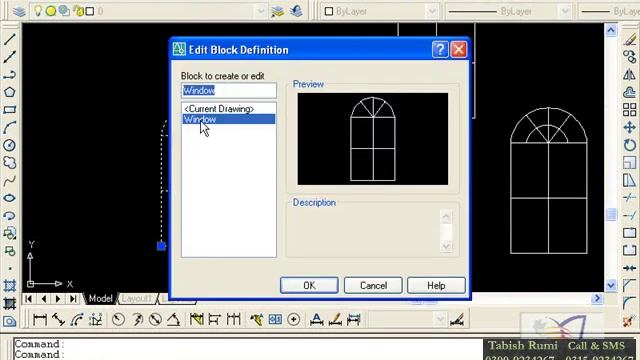Screen dimensions: 640x360
Task: Select the Gradient tool
Action: tap(9, 304)
